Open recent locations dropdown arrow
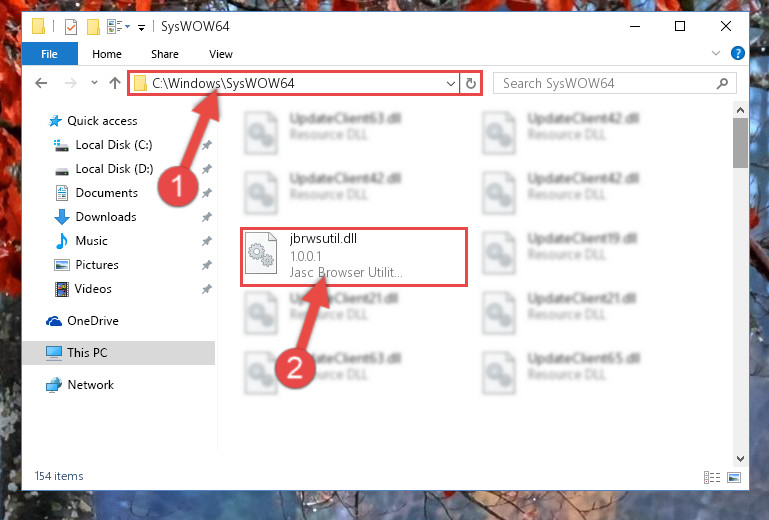 pos(94,83)
